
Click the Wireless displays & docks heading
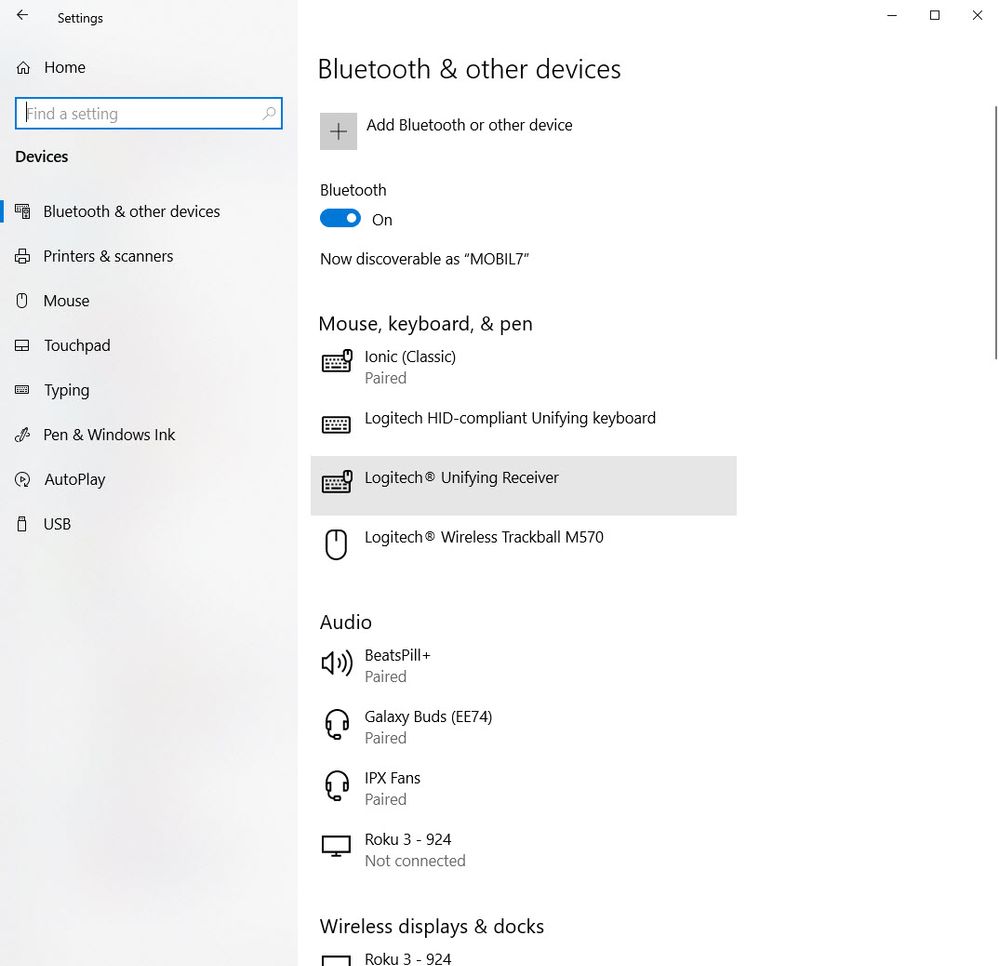(x=432, y=926)
